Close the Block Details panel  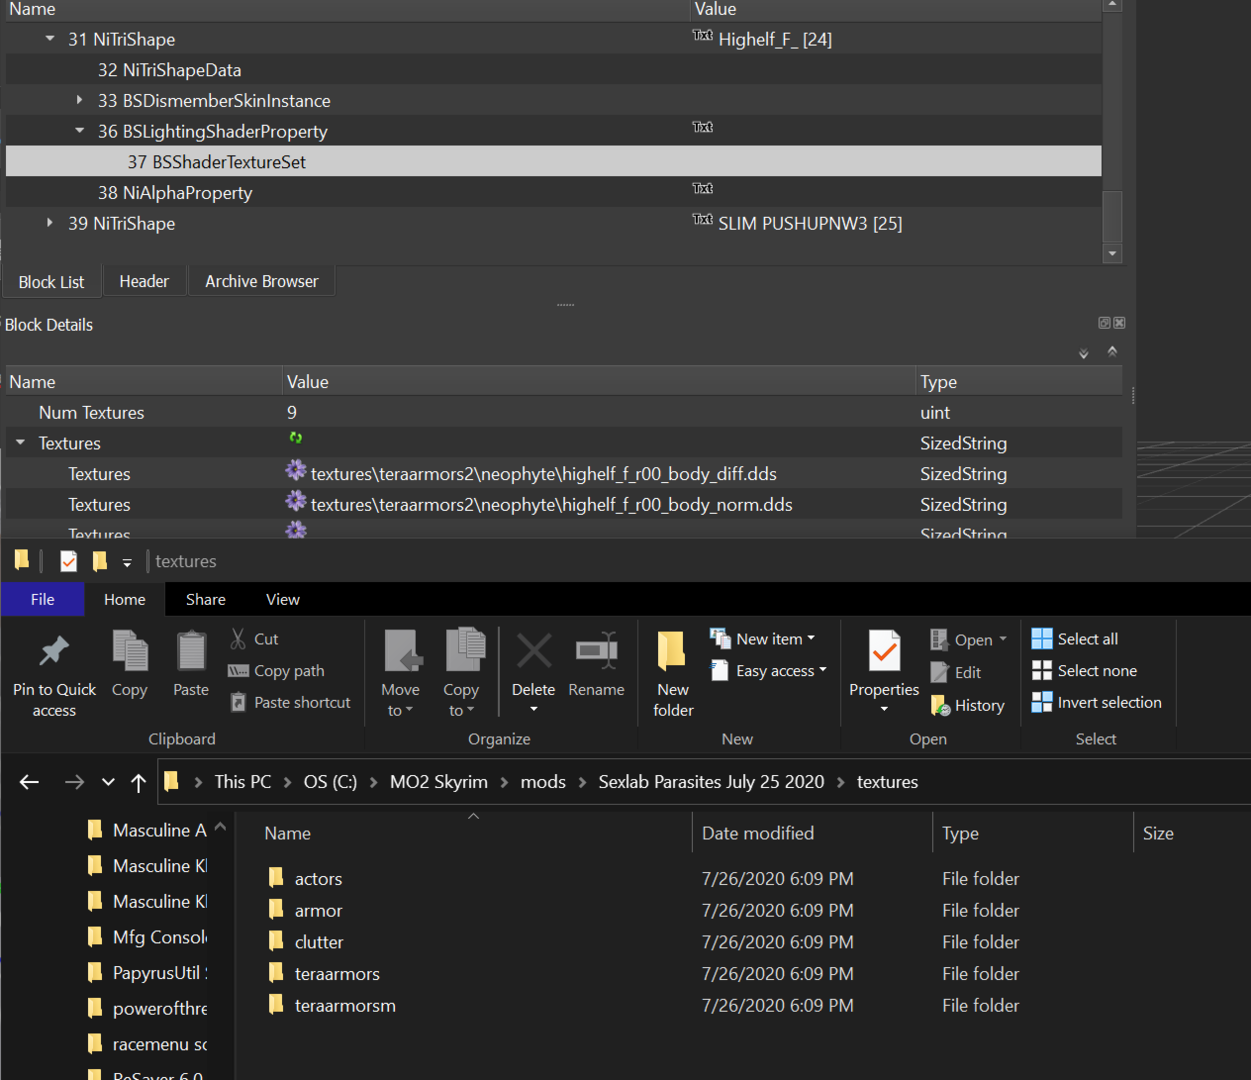pos(1120,323)
